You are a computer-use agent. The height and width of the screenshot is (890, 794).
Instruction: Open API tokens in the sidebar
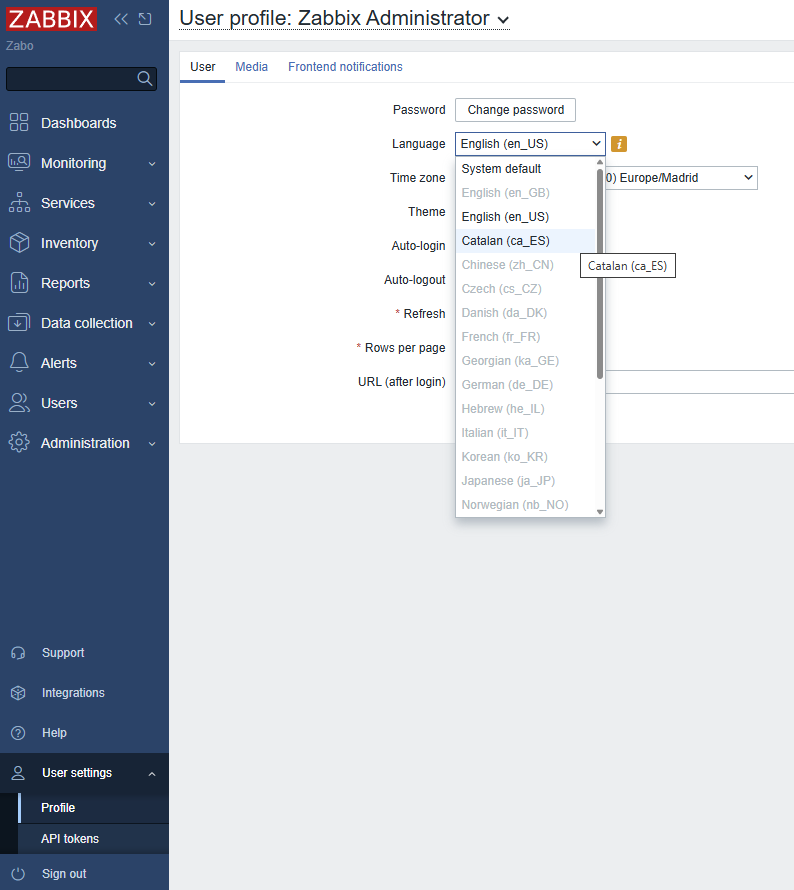click(x=70, y=839)
